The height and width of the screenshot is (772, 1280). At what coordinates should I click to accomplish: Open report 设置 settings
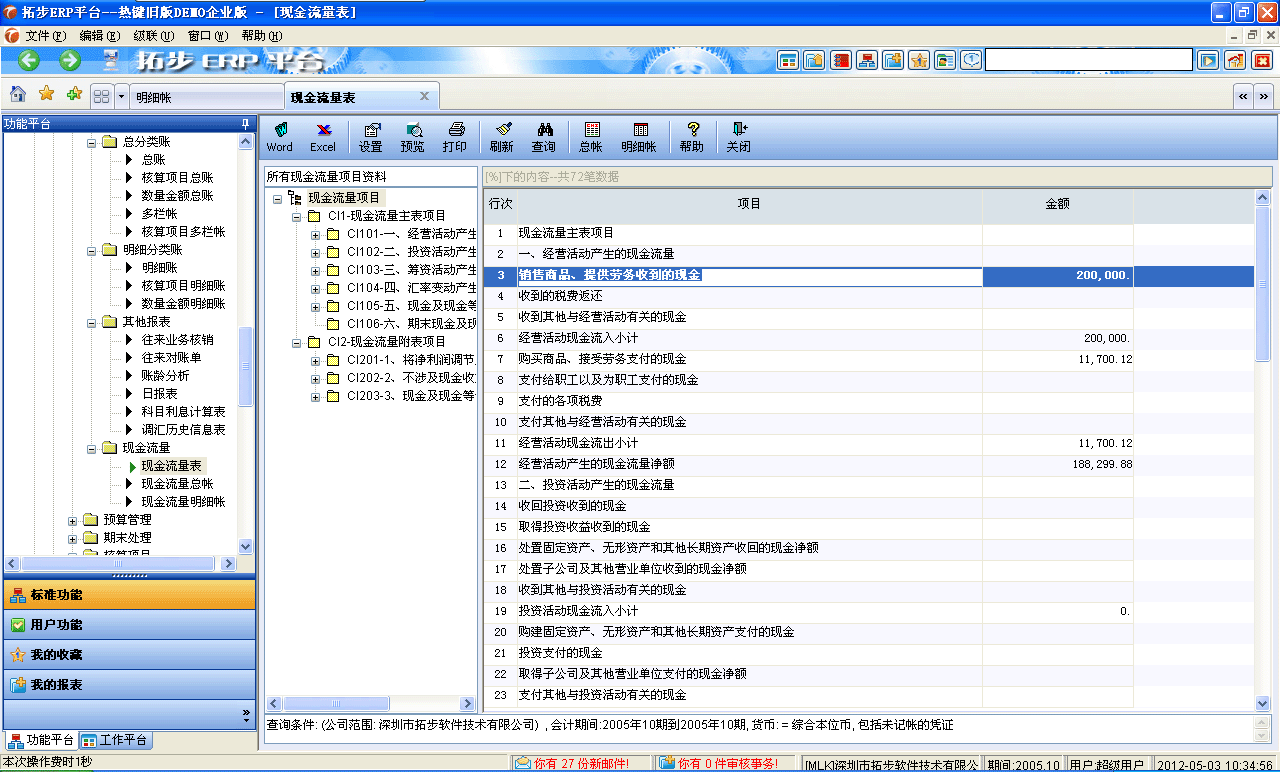tap(371, 137)
